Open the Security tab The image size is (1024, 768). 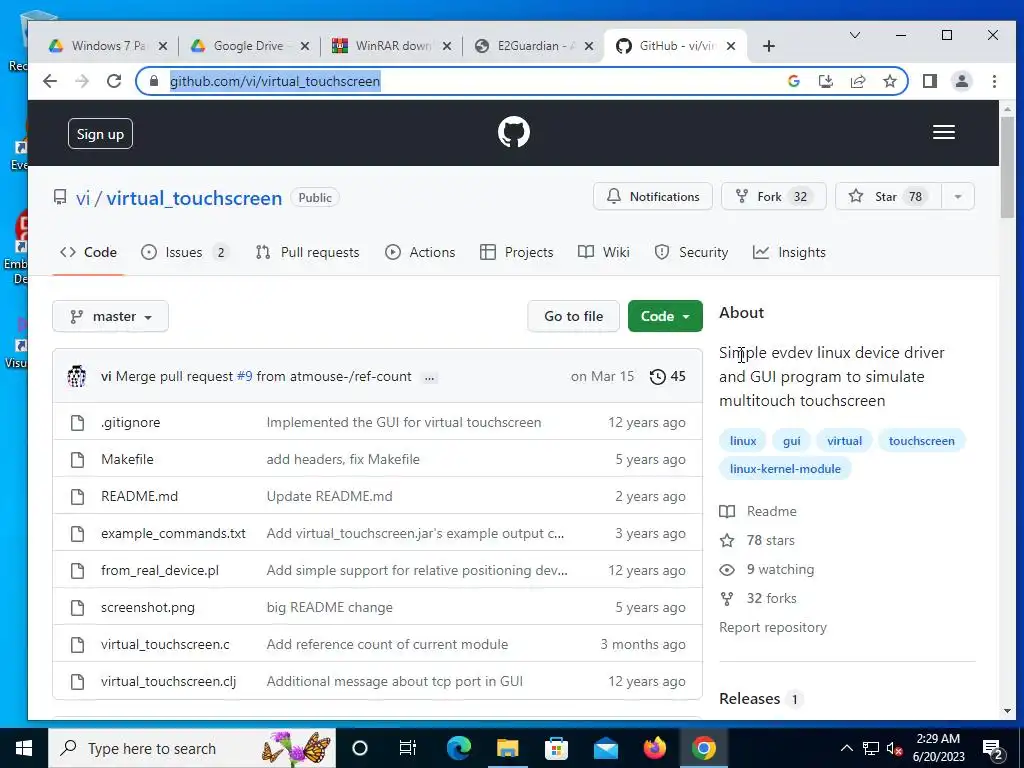click(691, 252)
